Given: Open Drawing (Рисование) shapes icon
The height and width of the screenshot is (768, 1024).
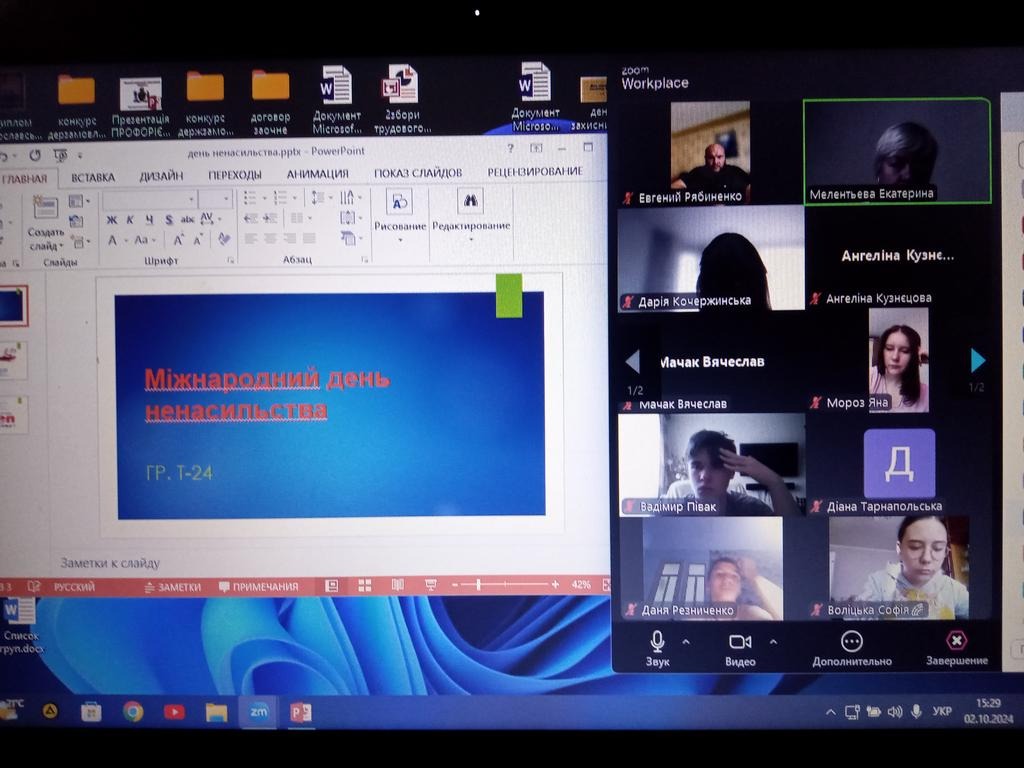Looking at the screenshot, I should pyautogui.click(x=399, y=202).
